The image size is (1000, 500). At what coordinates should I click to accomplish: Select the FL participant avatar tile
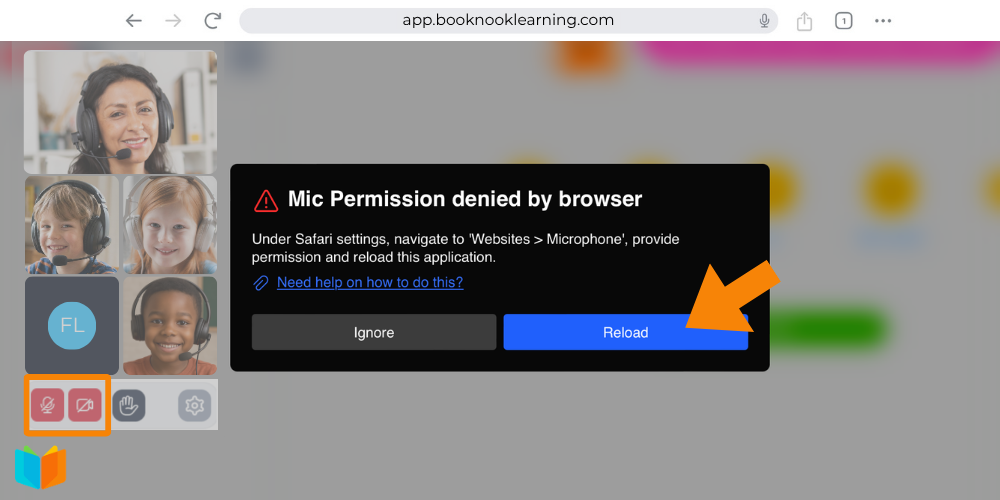coord(71,325)
